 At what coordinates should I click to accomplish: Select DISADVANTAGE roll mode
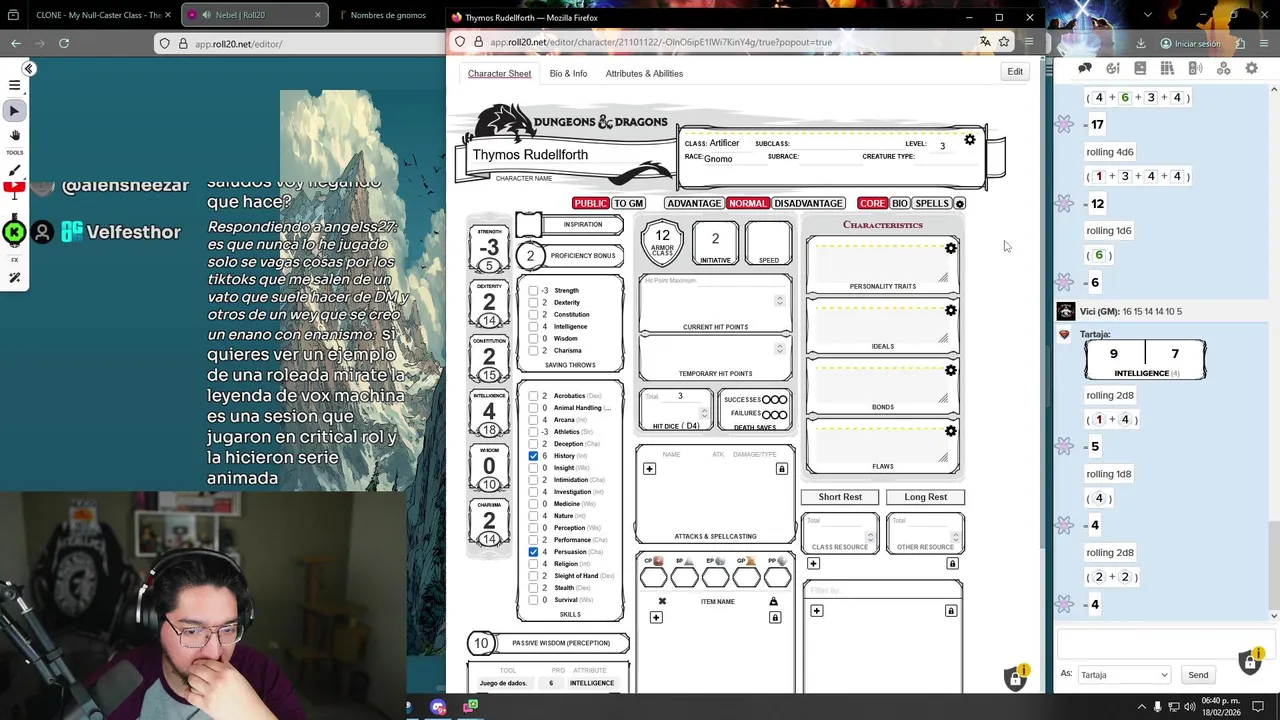click(808, 204)
